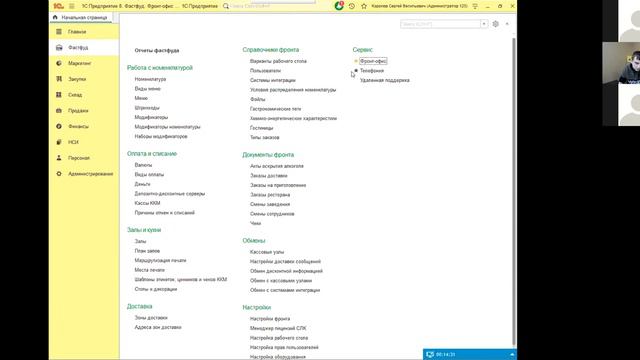The image size is (640, 360).
Task: Click the Главное section icon in sidebar
Action: pos(59,31)
